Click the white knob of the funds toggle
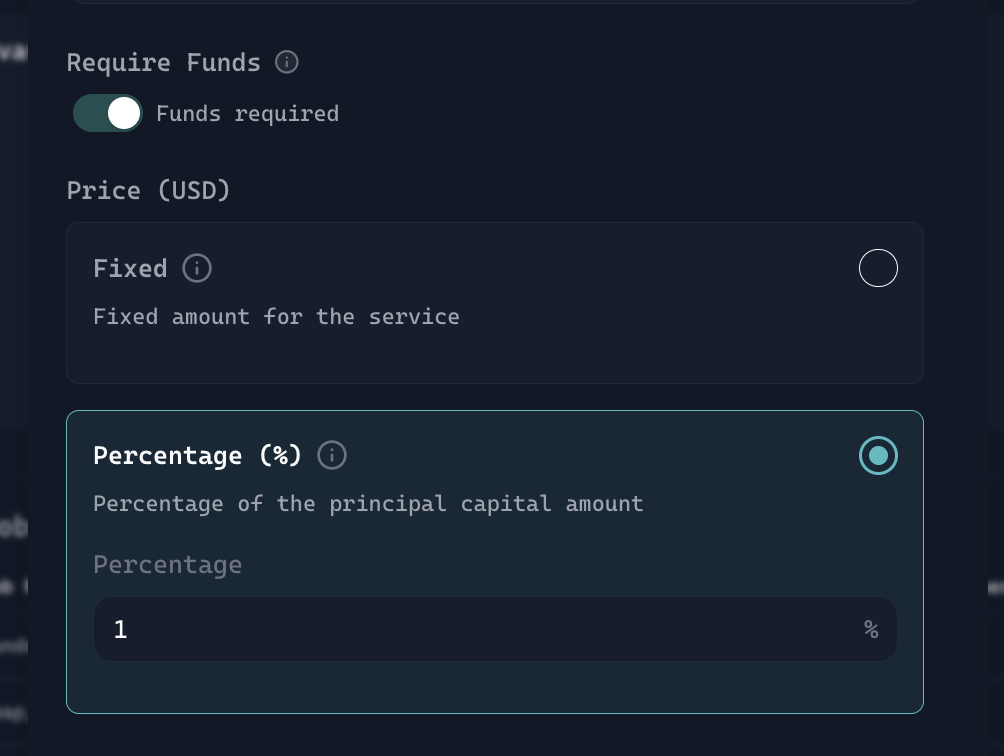 click(x=123, y=113)
